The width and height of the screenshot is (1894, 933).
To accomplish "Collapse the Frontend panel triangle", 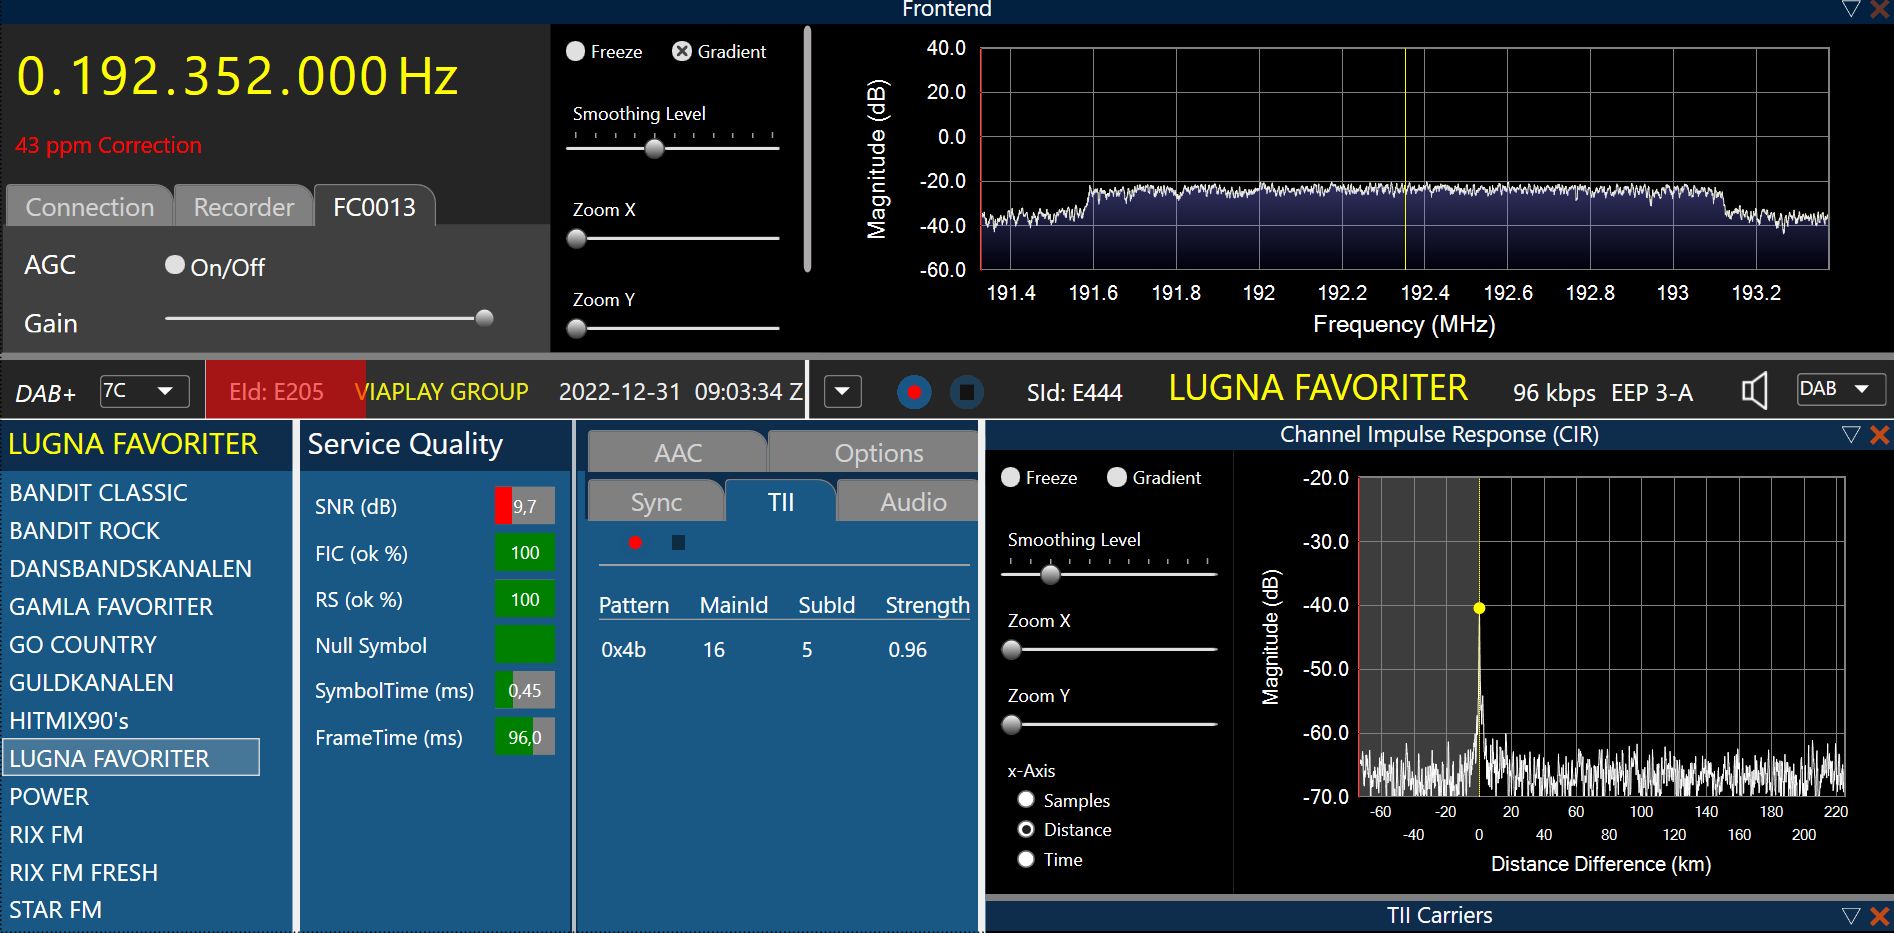I will tap(1850, 9).
